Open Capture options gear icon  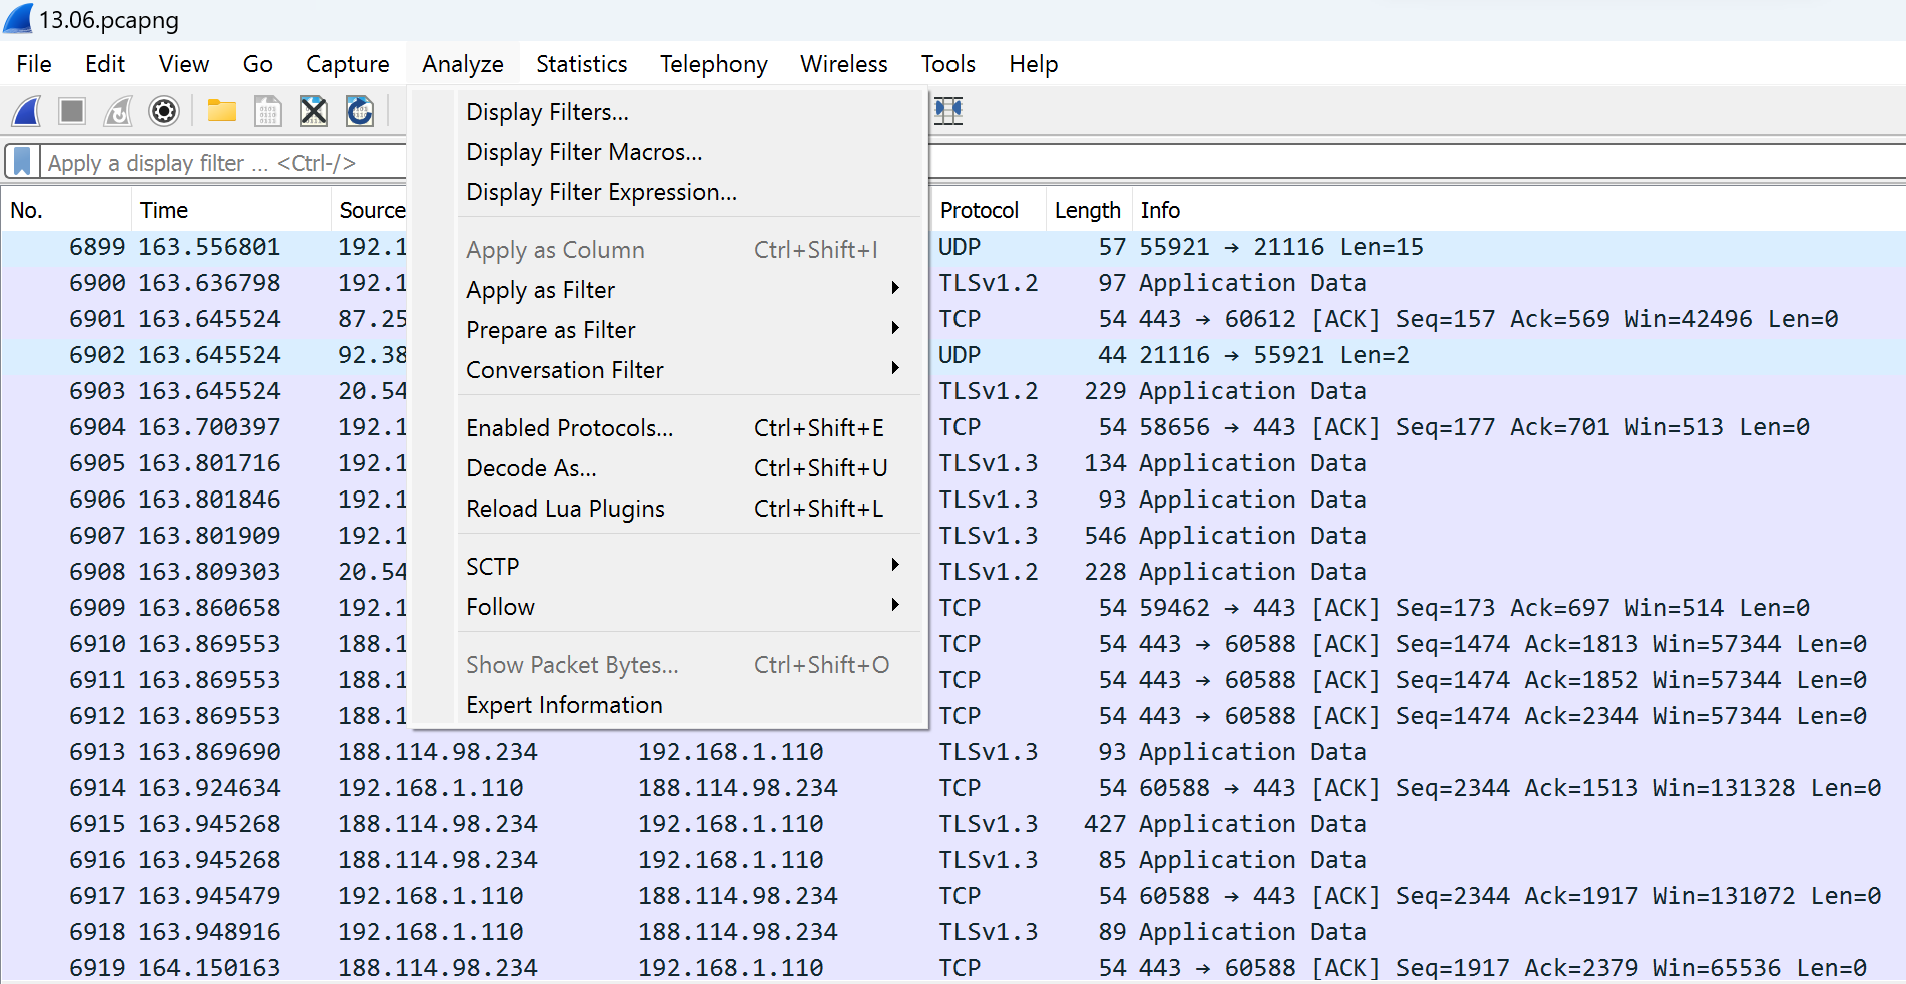164,111
